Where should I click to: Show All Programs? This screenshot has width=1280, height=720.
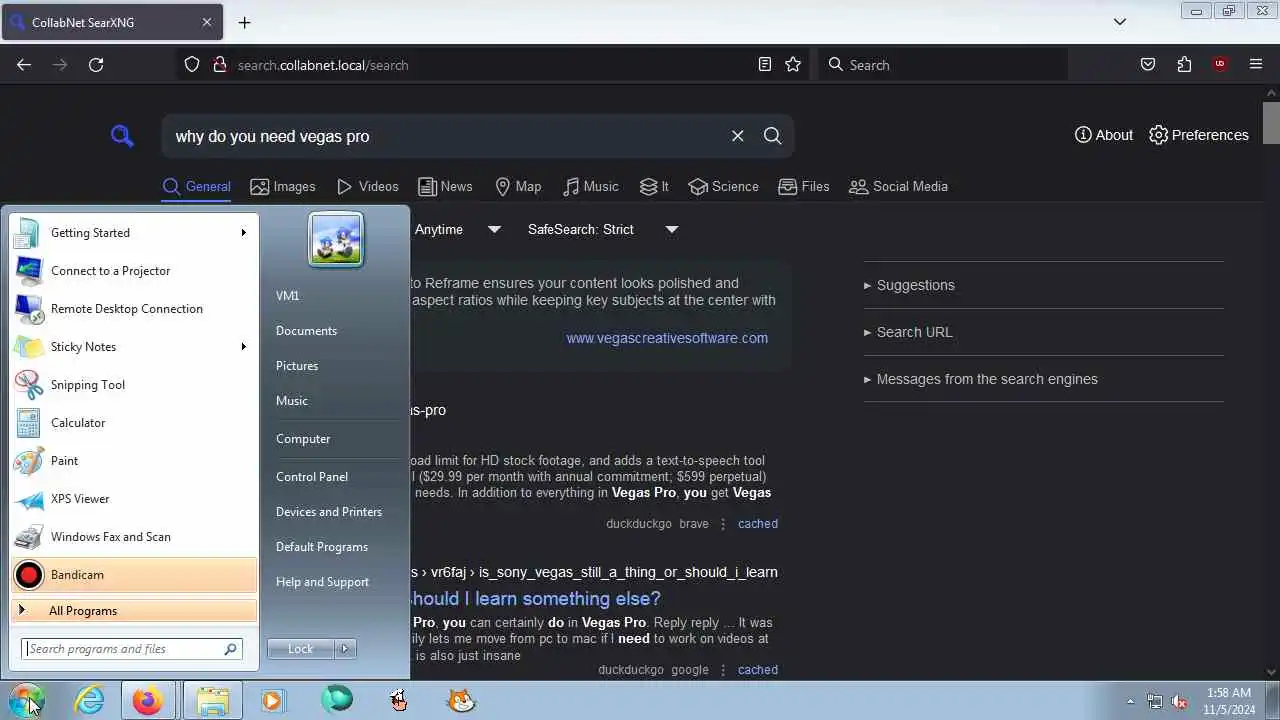point(133,610)
